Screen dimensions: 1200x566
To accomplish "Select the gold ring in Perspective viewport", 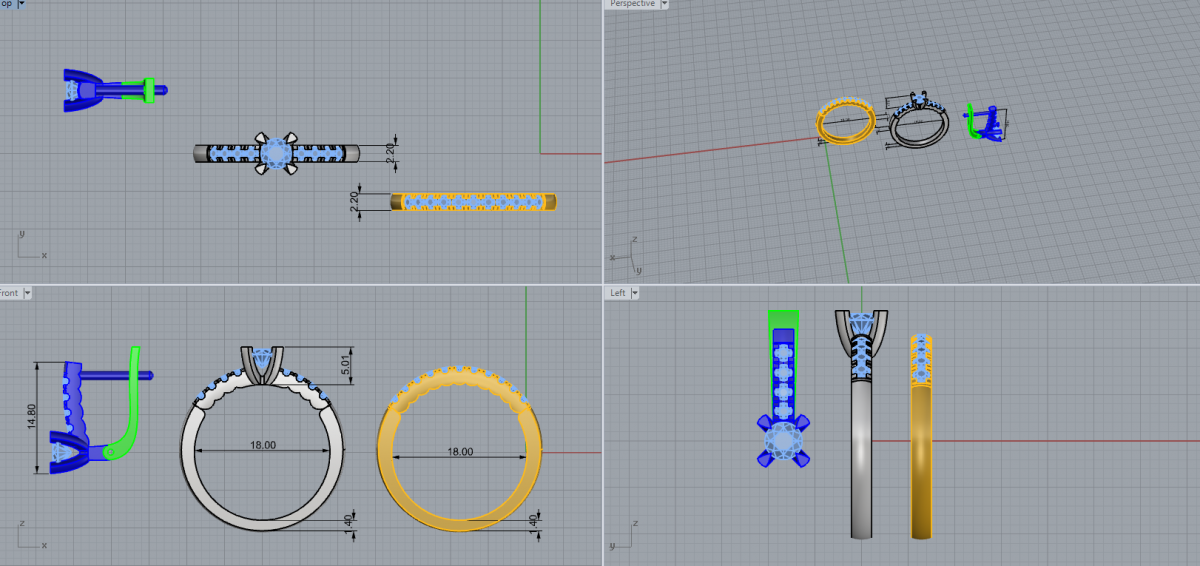I will pos(847,123).
